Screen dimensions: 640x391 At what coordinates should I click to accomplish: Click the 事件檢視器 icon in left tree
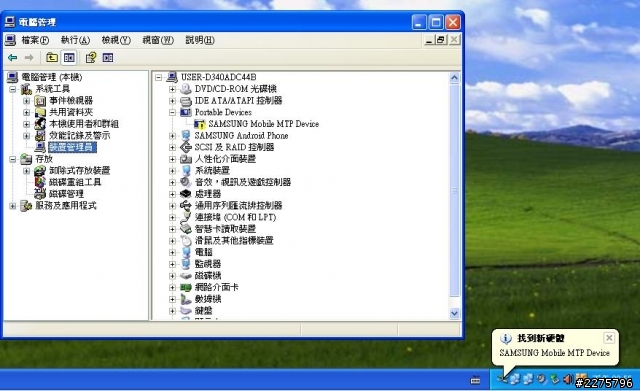(x=40, y=100)
